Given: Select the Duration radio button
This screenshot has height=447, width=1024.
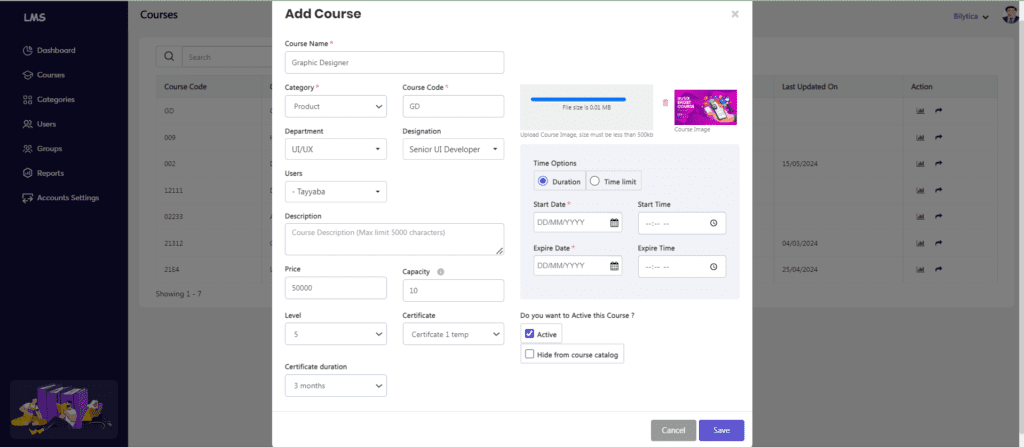Looking at the screenshot, I should [x=542, y=182].
